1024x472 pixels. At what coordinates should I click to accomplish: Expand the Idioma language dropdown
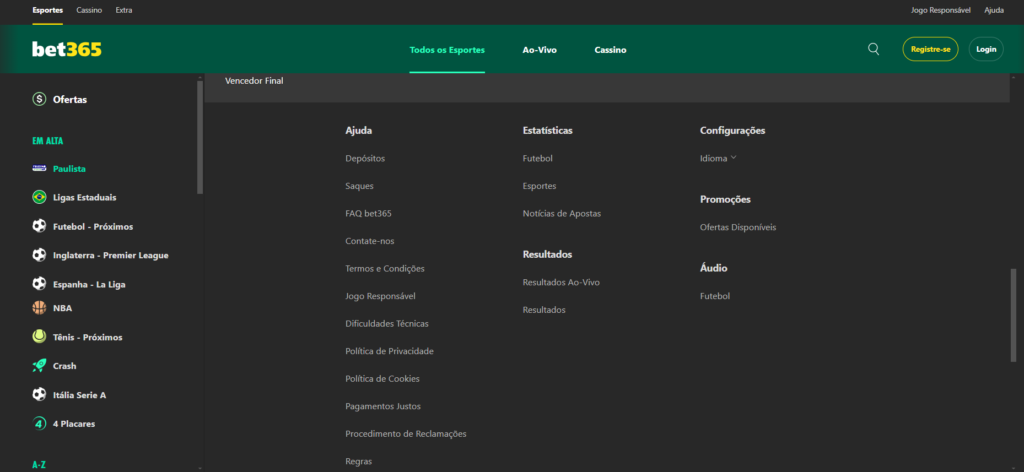coord(718,158)
